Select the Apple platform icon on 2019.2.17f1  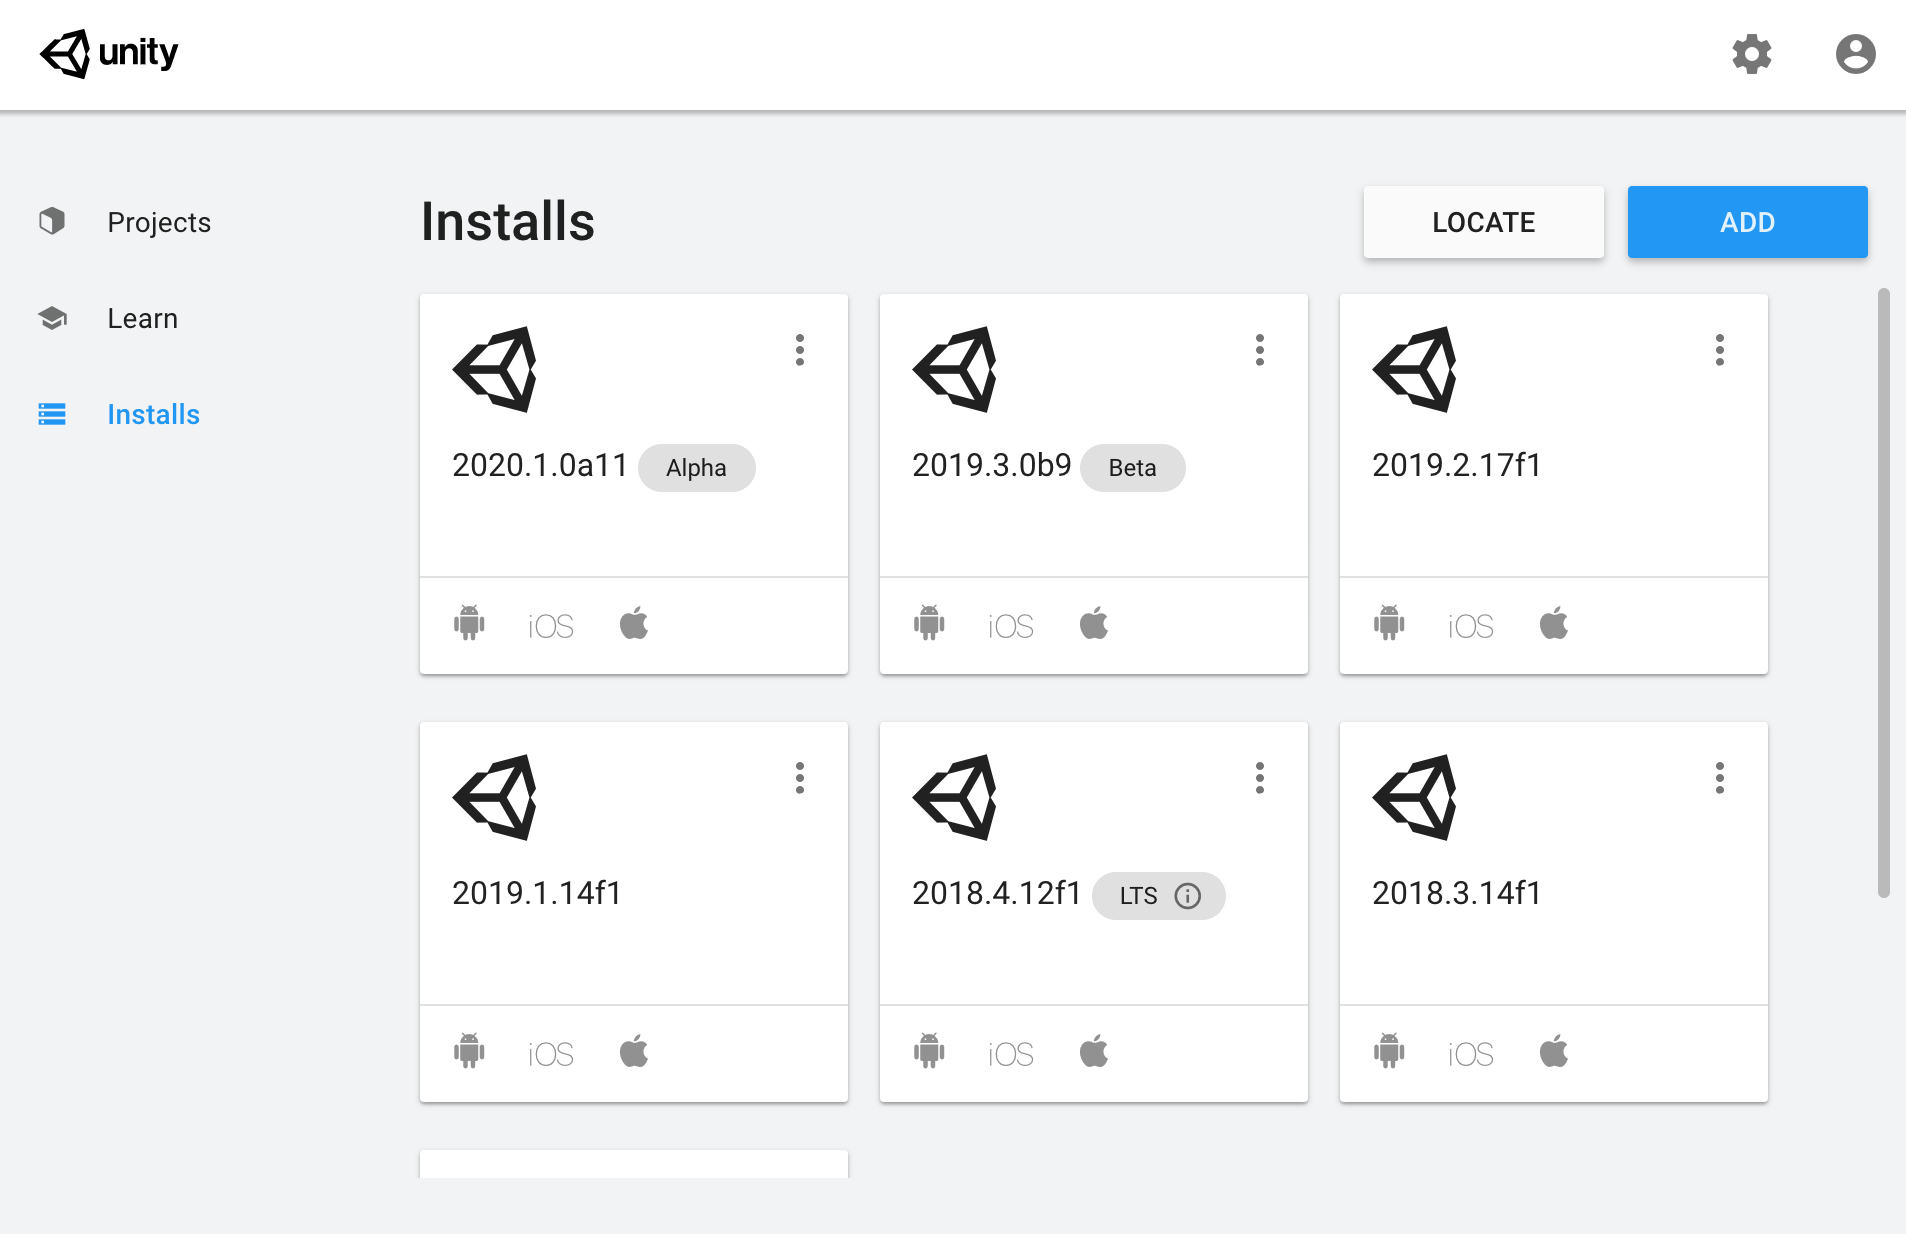pos(1553,624)
